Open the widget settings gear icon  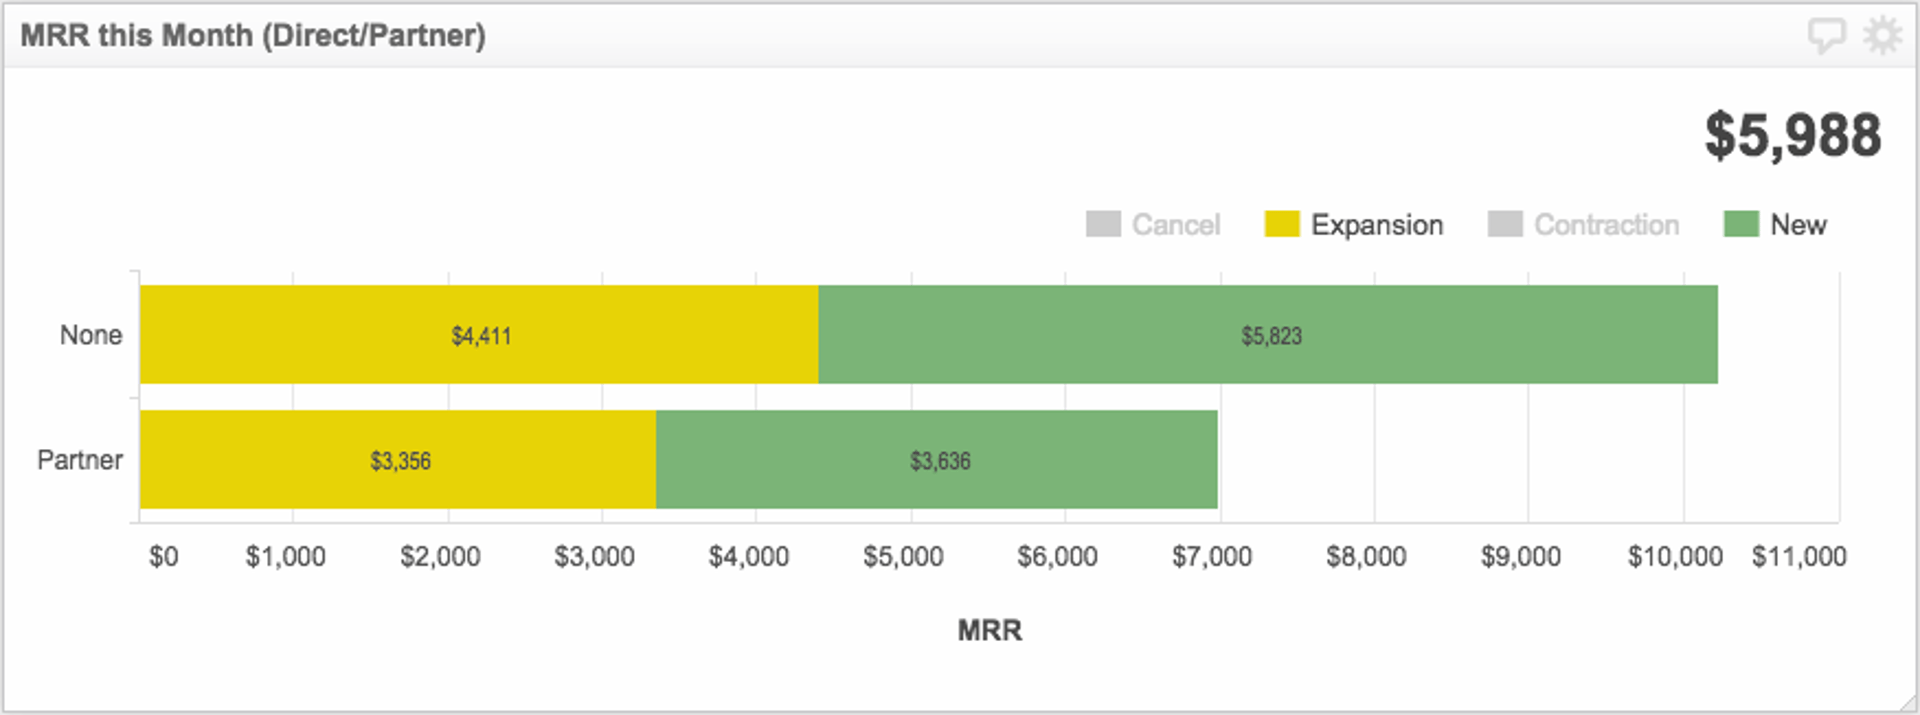[x=1882, y=35]
